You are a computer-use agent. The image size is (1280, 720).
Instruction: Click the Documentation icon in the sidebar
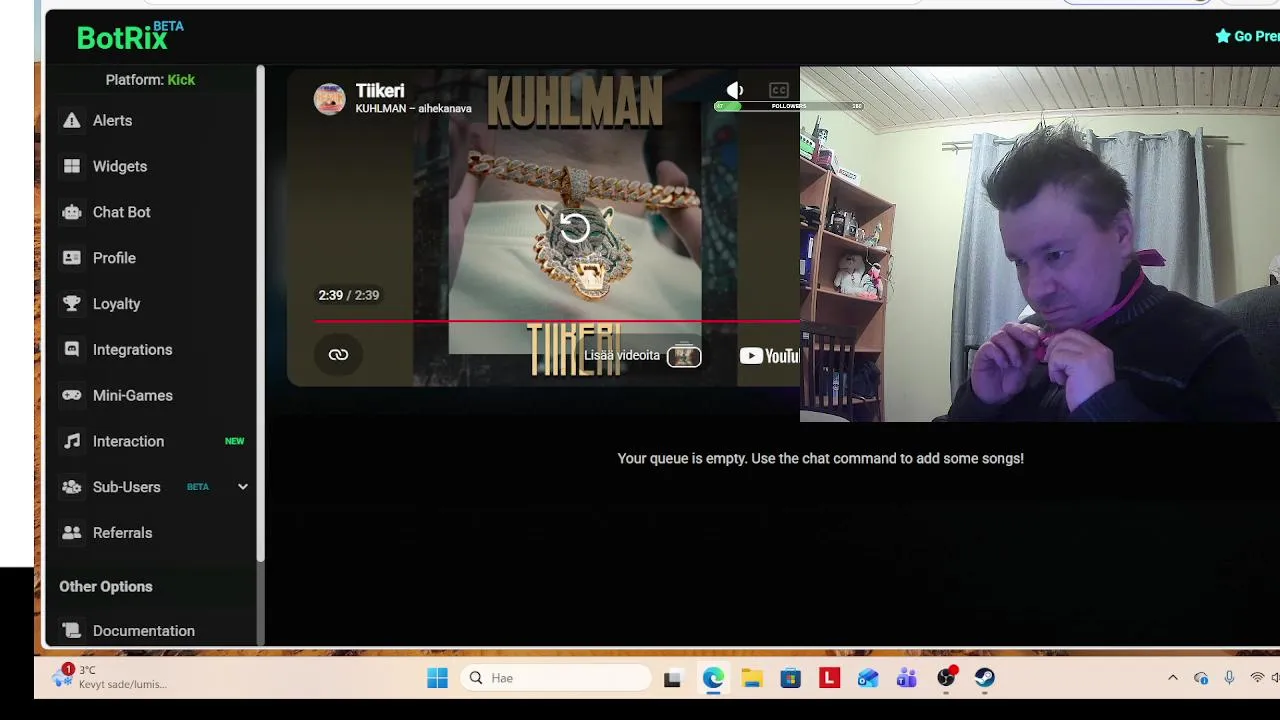click(x=72, y=631)
